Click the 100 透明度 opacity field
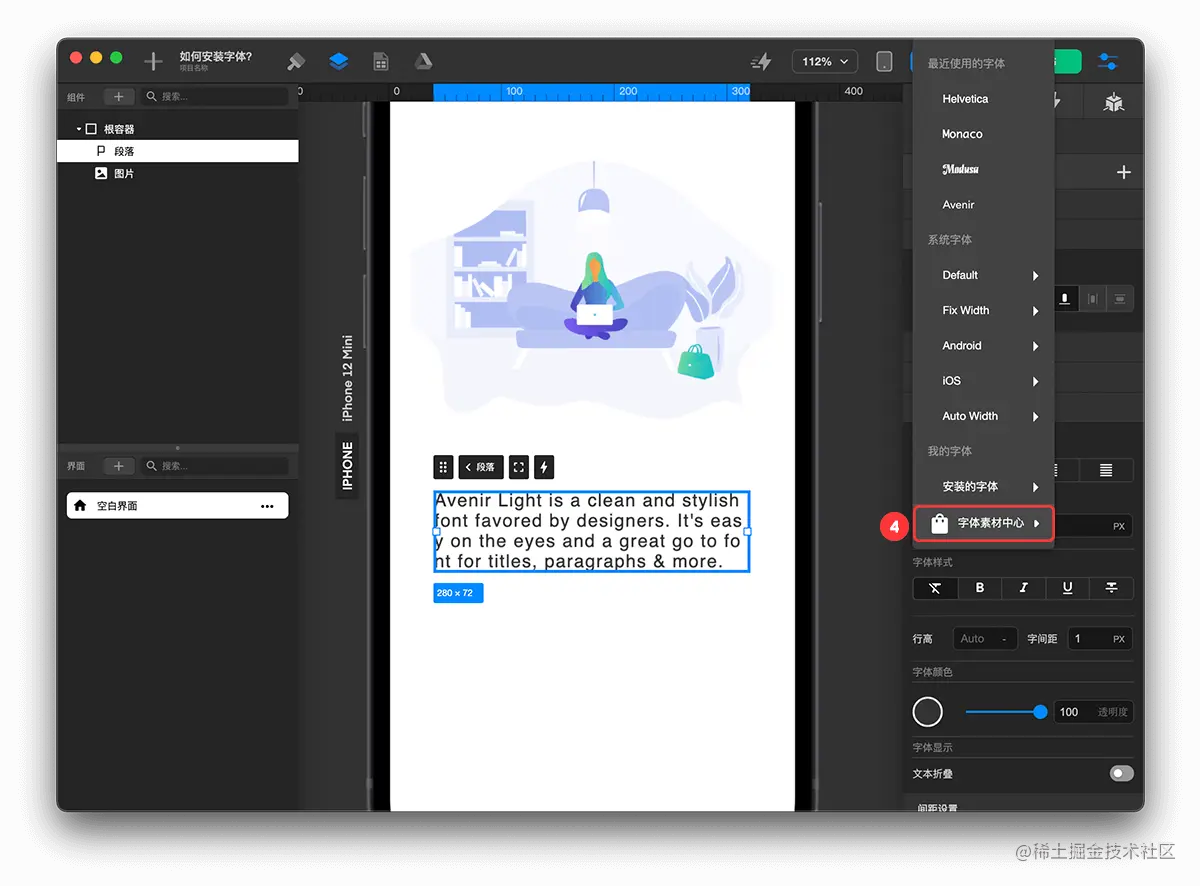 (x=1094, y=712)
